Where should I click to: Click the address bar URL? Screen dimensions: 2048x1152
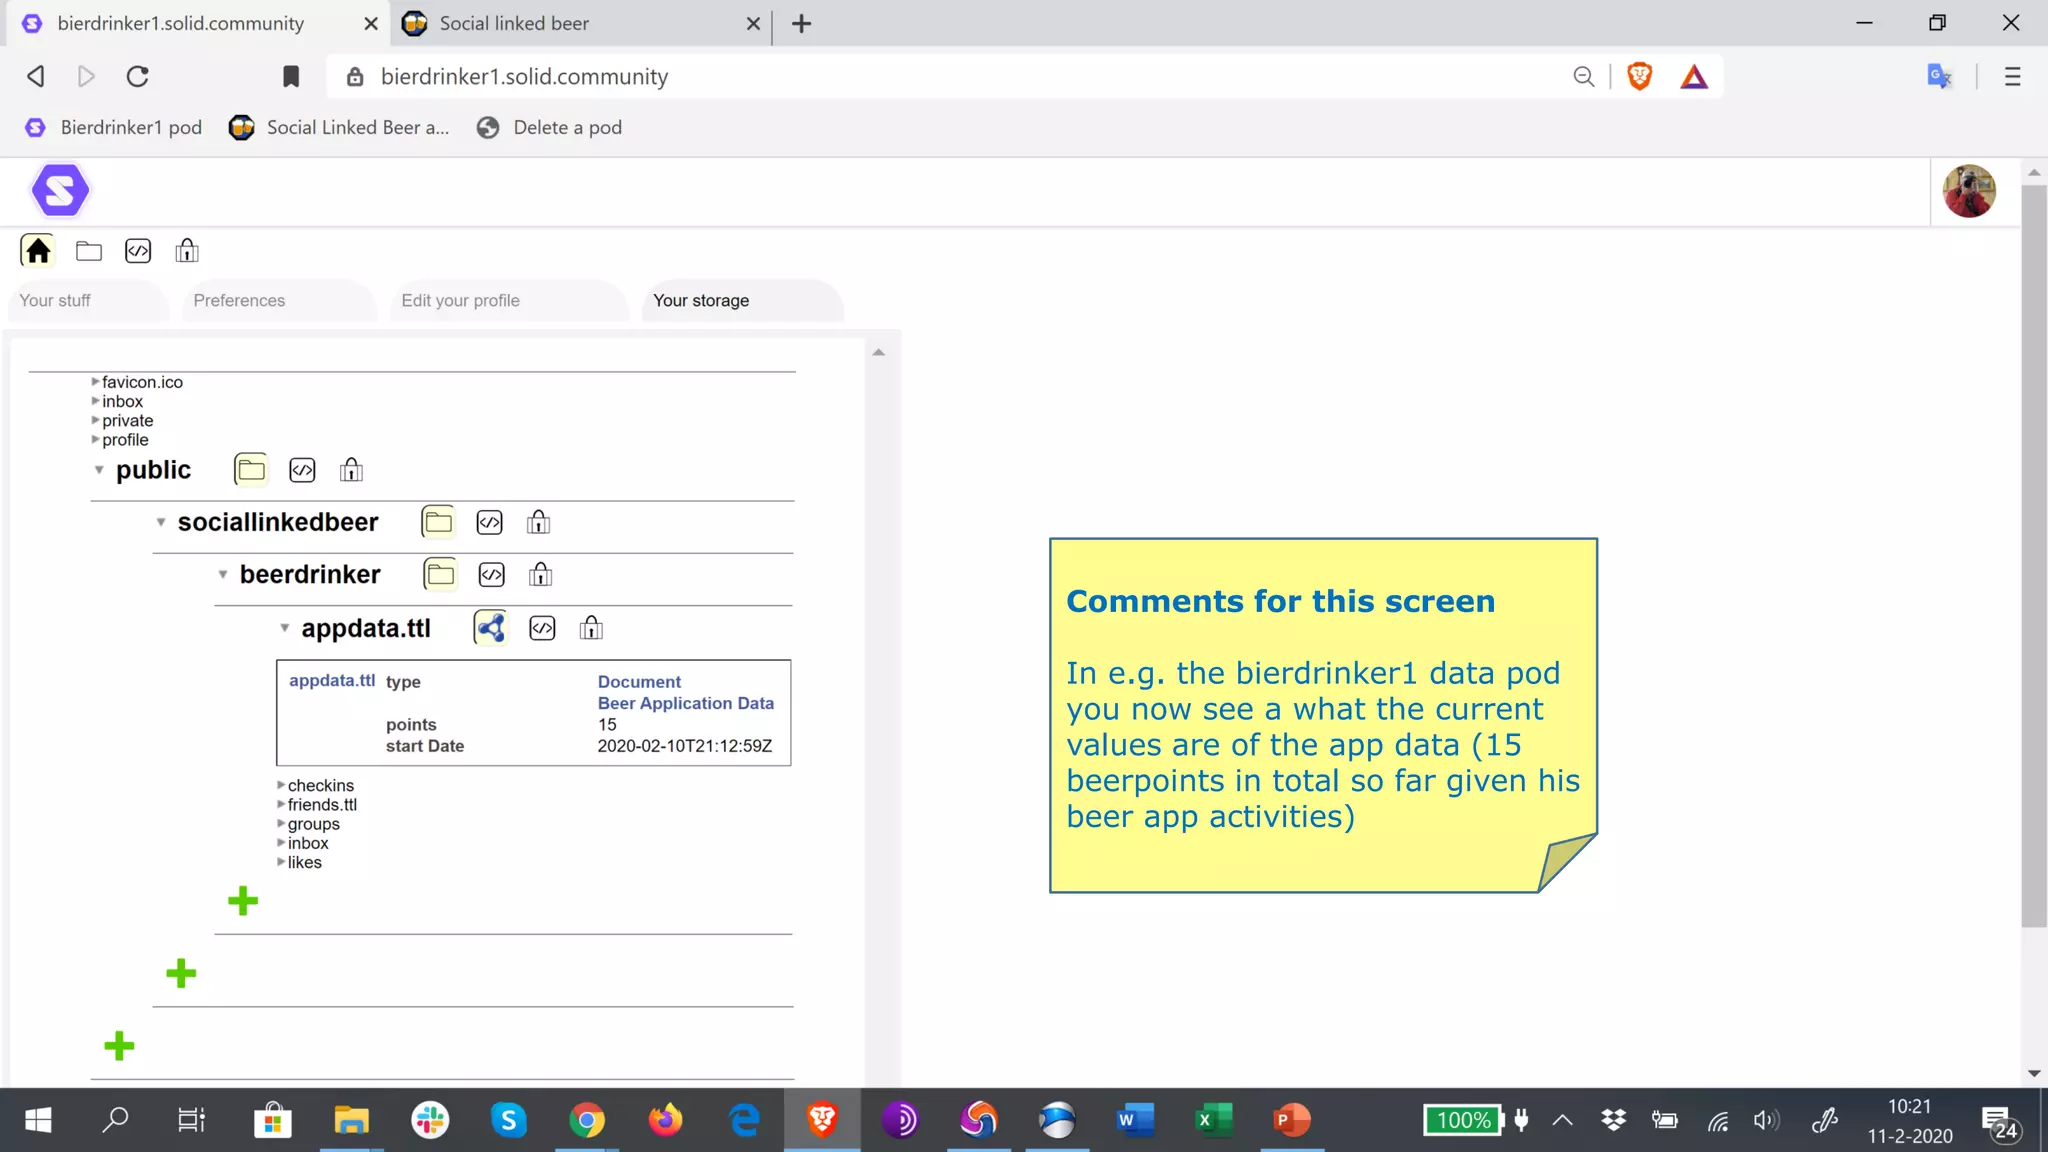[x=525, y=77]
